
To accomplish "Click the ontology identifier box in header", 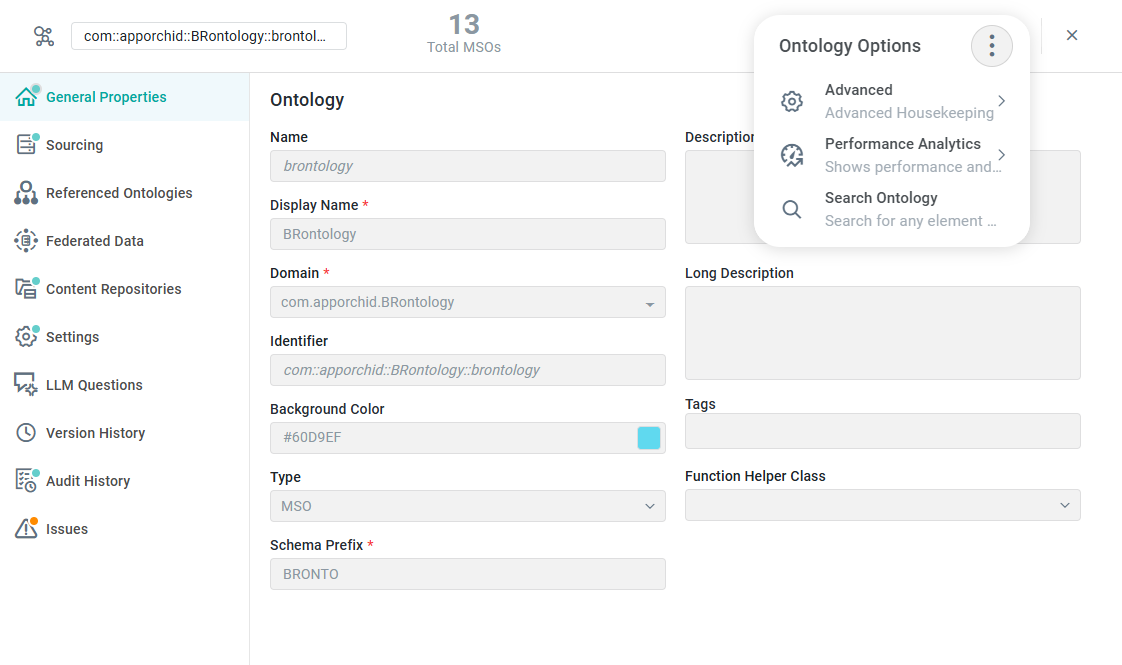I will point(209,36).
